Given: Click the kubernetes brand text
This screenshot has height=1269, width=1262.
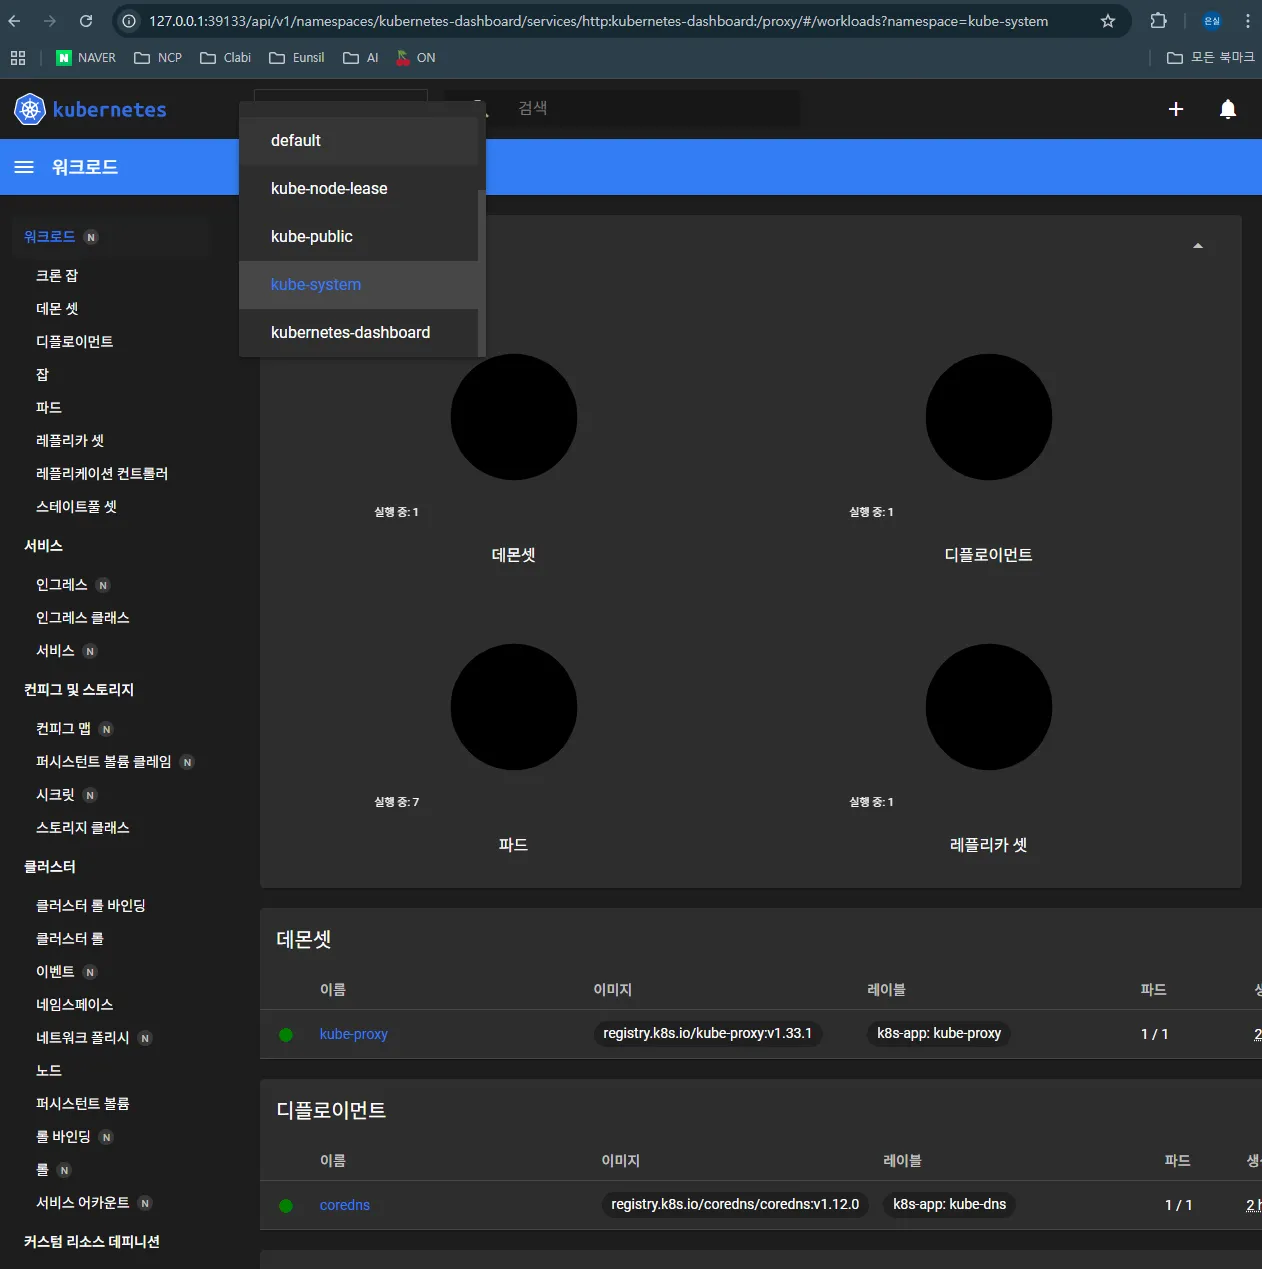Looking at the screenshot, I should [110, 109].
